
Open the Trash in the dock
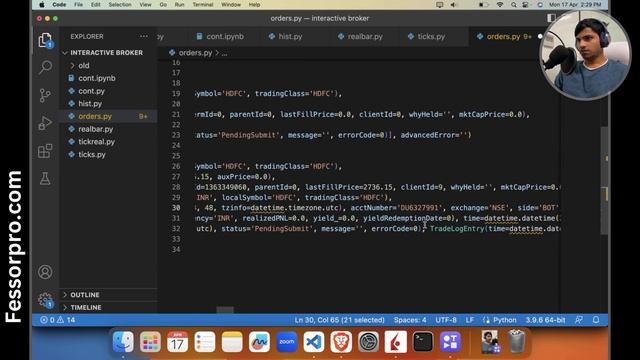click(517, 341)
